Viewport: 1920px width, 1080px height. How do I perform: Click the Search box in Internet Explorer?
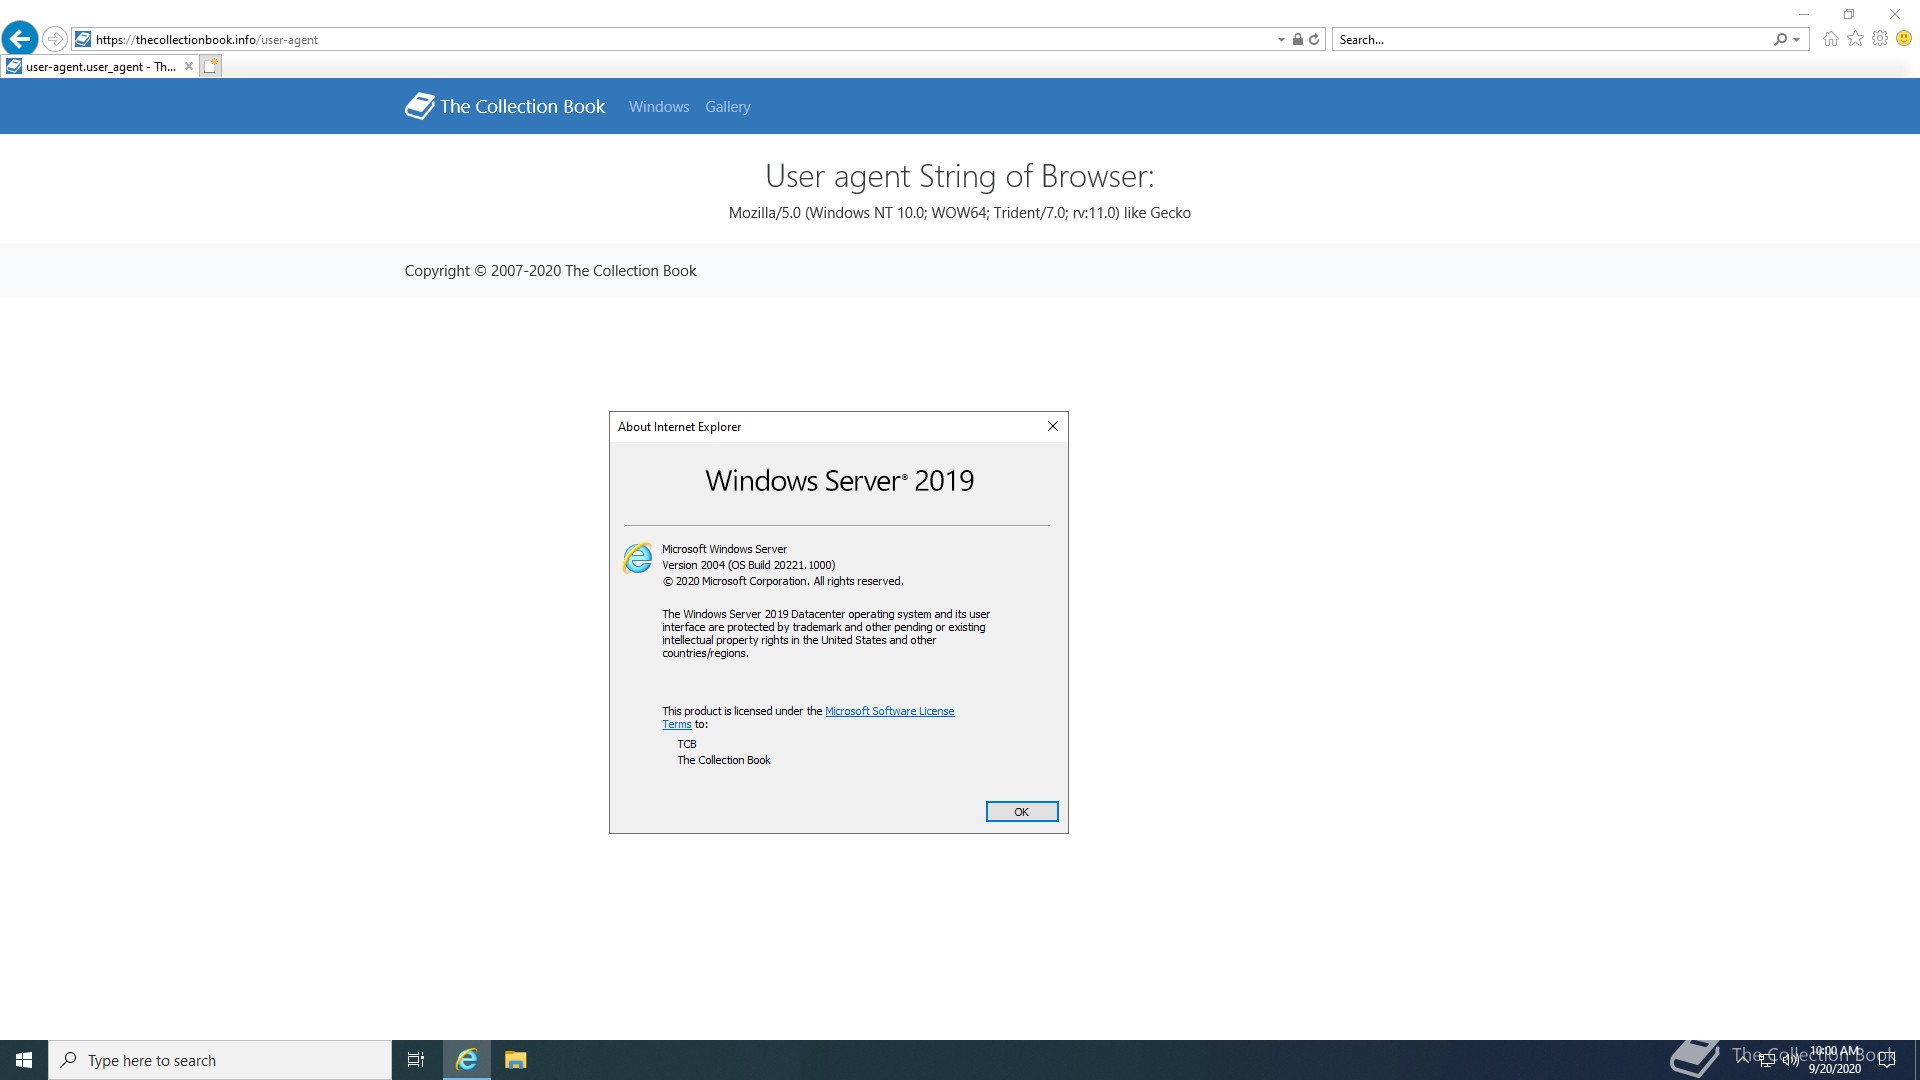point(1552,39)
